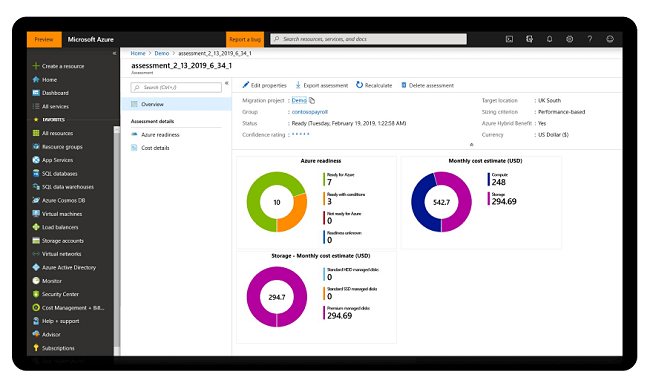Click All resources grid icon

pos(36,133)
